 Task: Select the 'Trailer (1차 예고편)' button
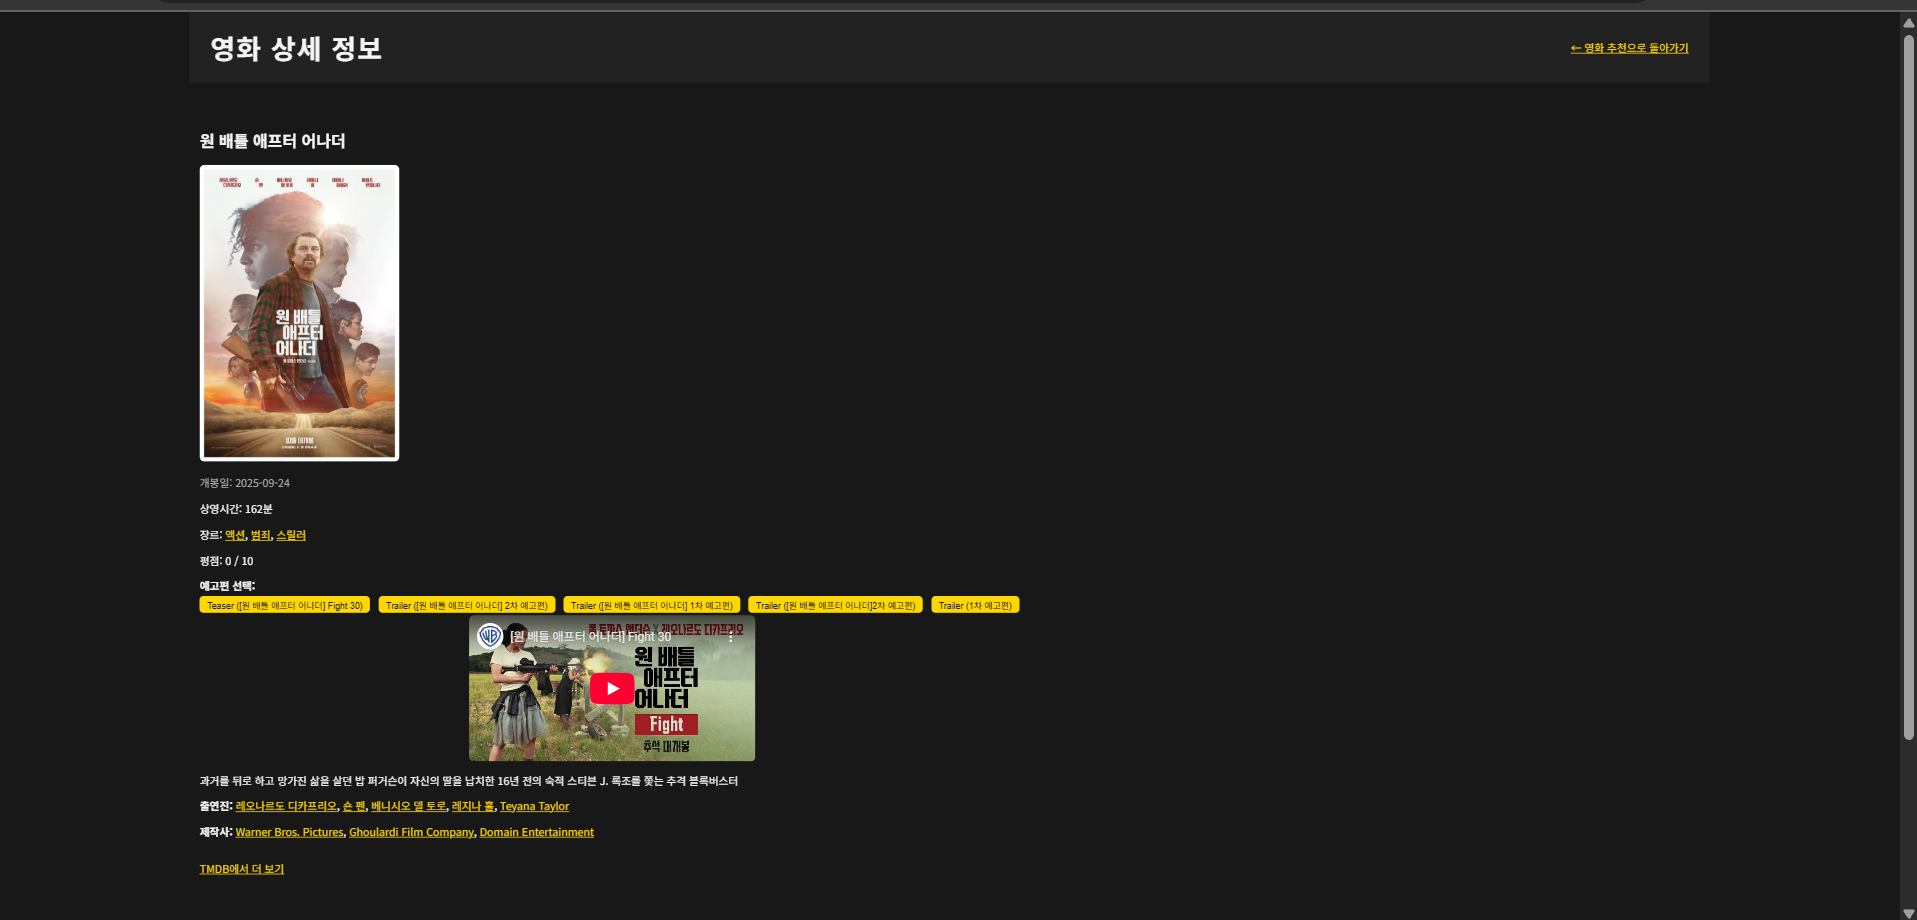[975, 605]
